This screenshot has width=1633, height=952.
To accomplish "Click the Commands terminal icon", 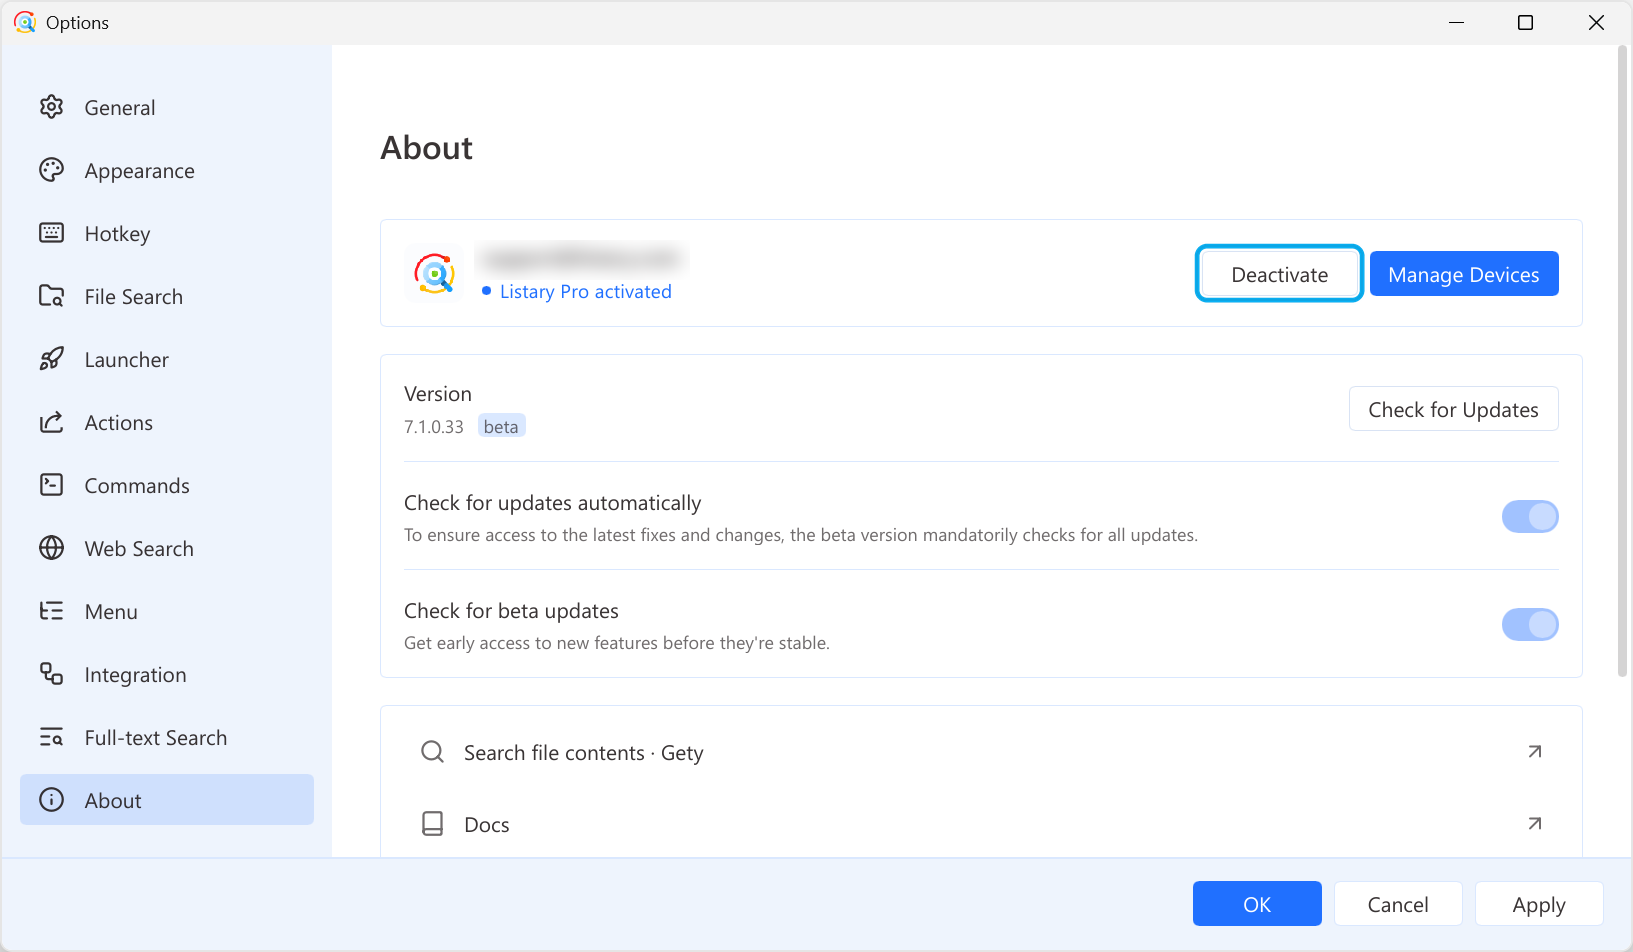I will click(x=51, y=485).
